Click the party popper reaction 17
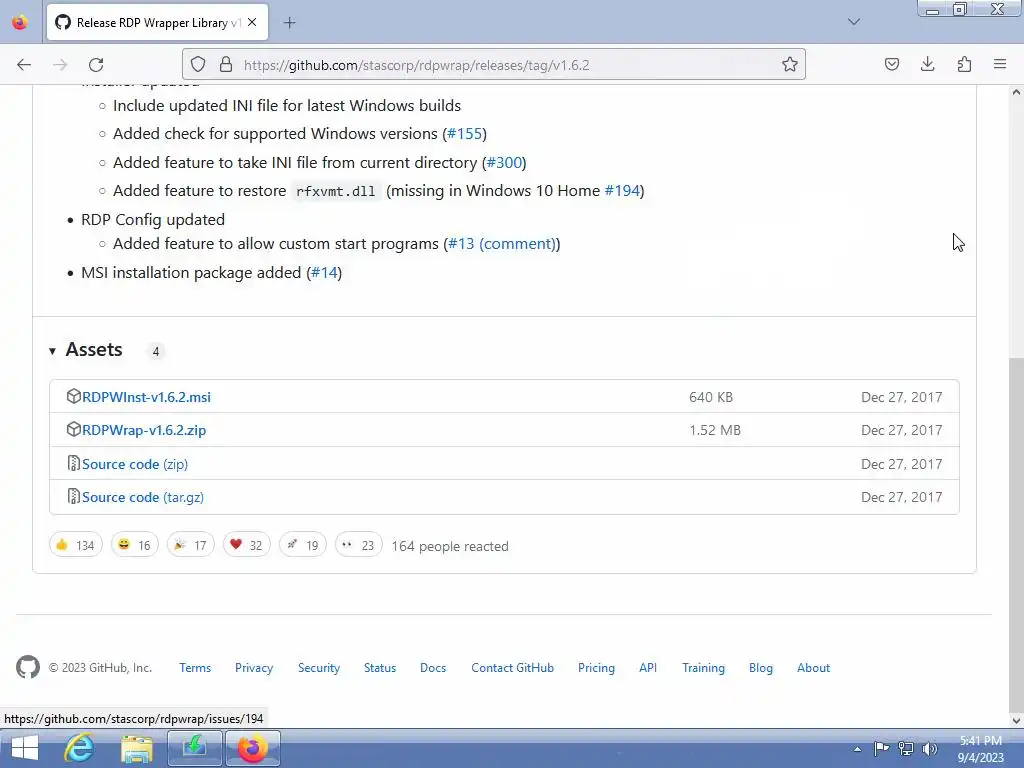Image resolution: width=1024 pixels, height=768 pixels. tap(191, 545)
